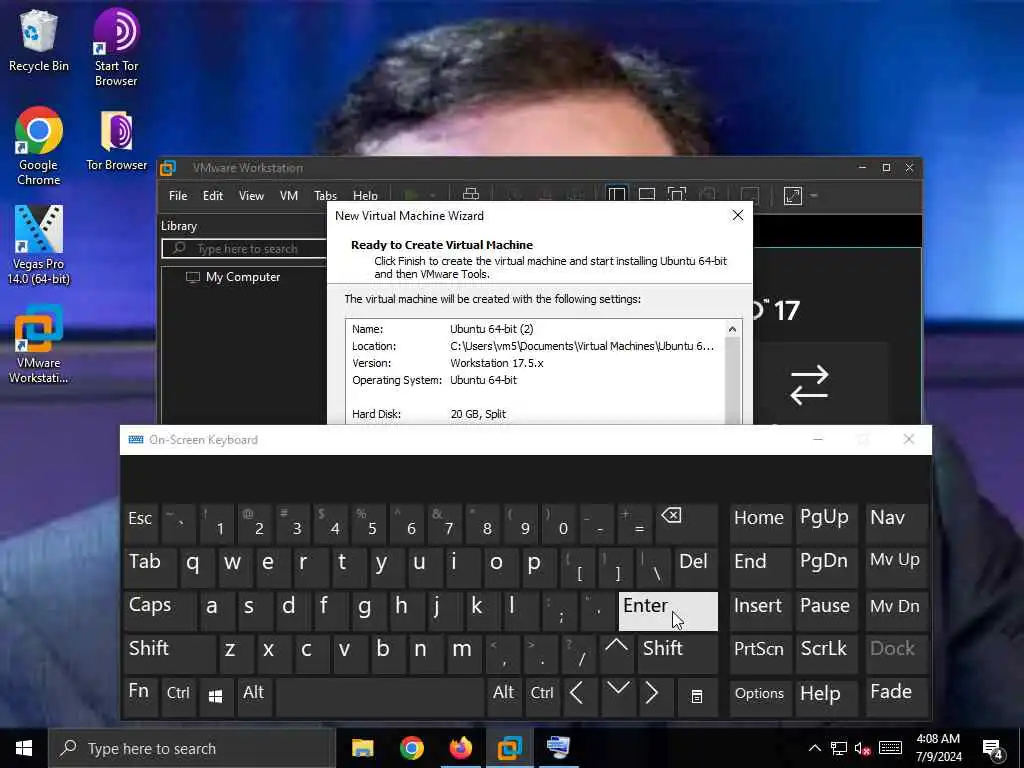Click the Tab key on On-Screen Keyboard
This screenshot has height=768, width=1024.
coord(150,566)
